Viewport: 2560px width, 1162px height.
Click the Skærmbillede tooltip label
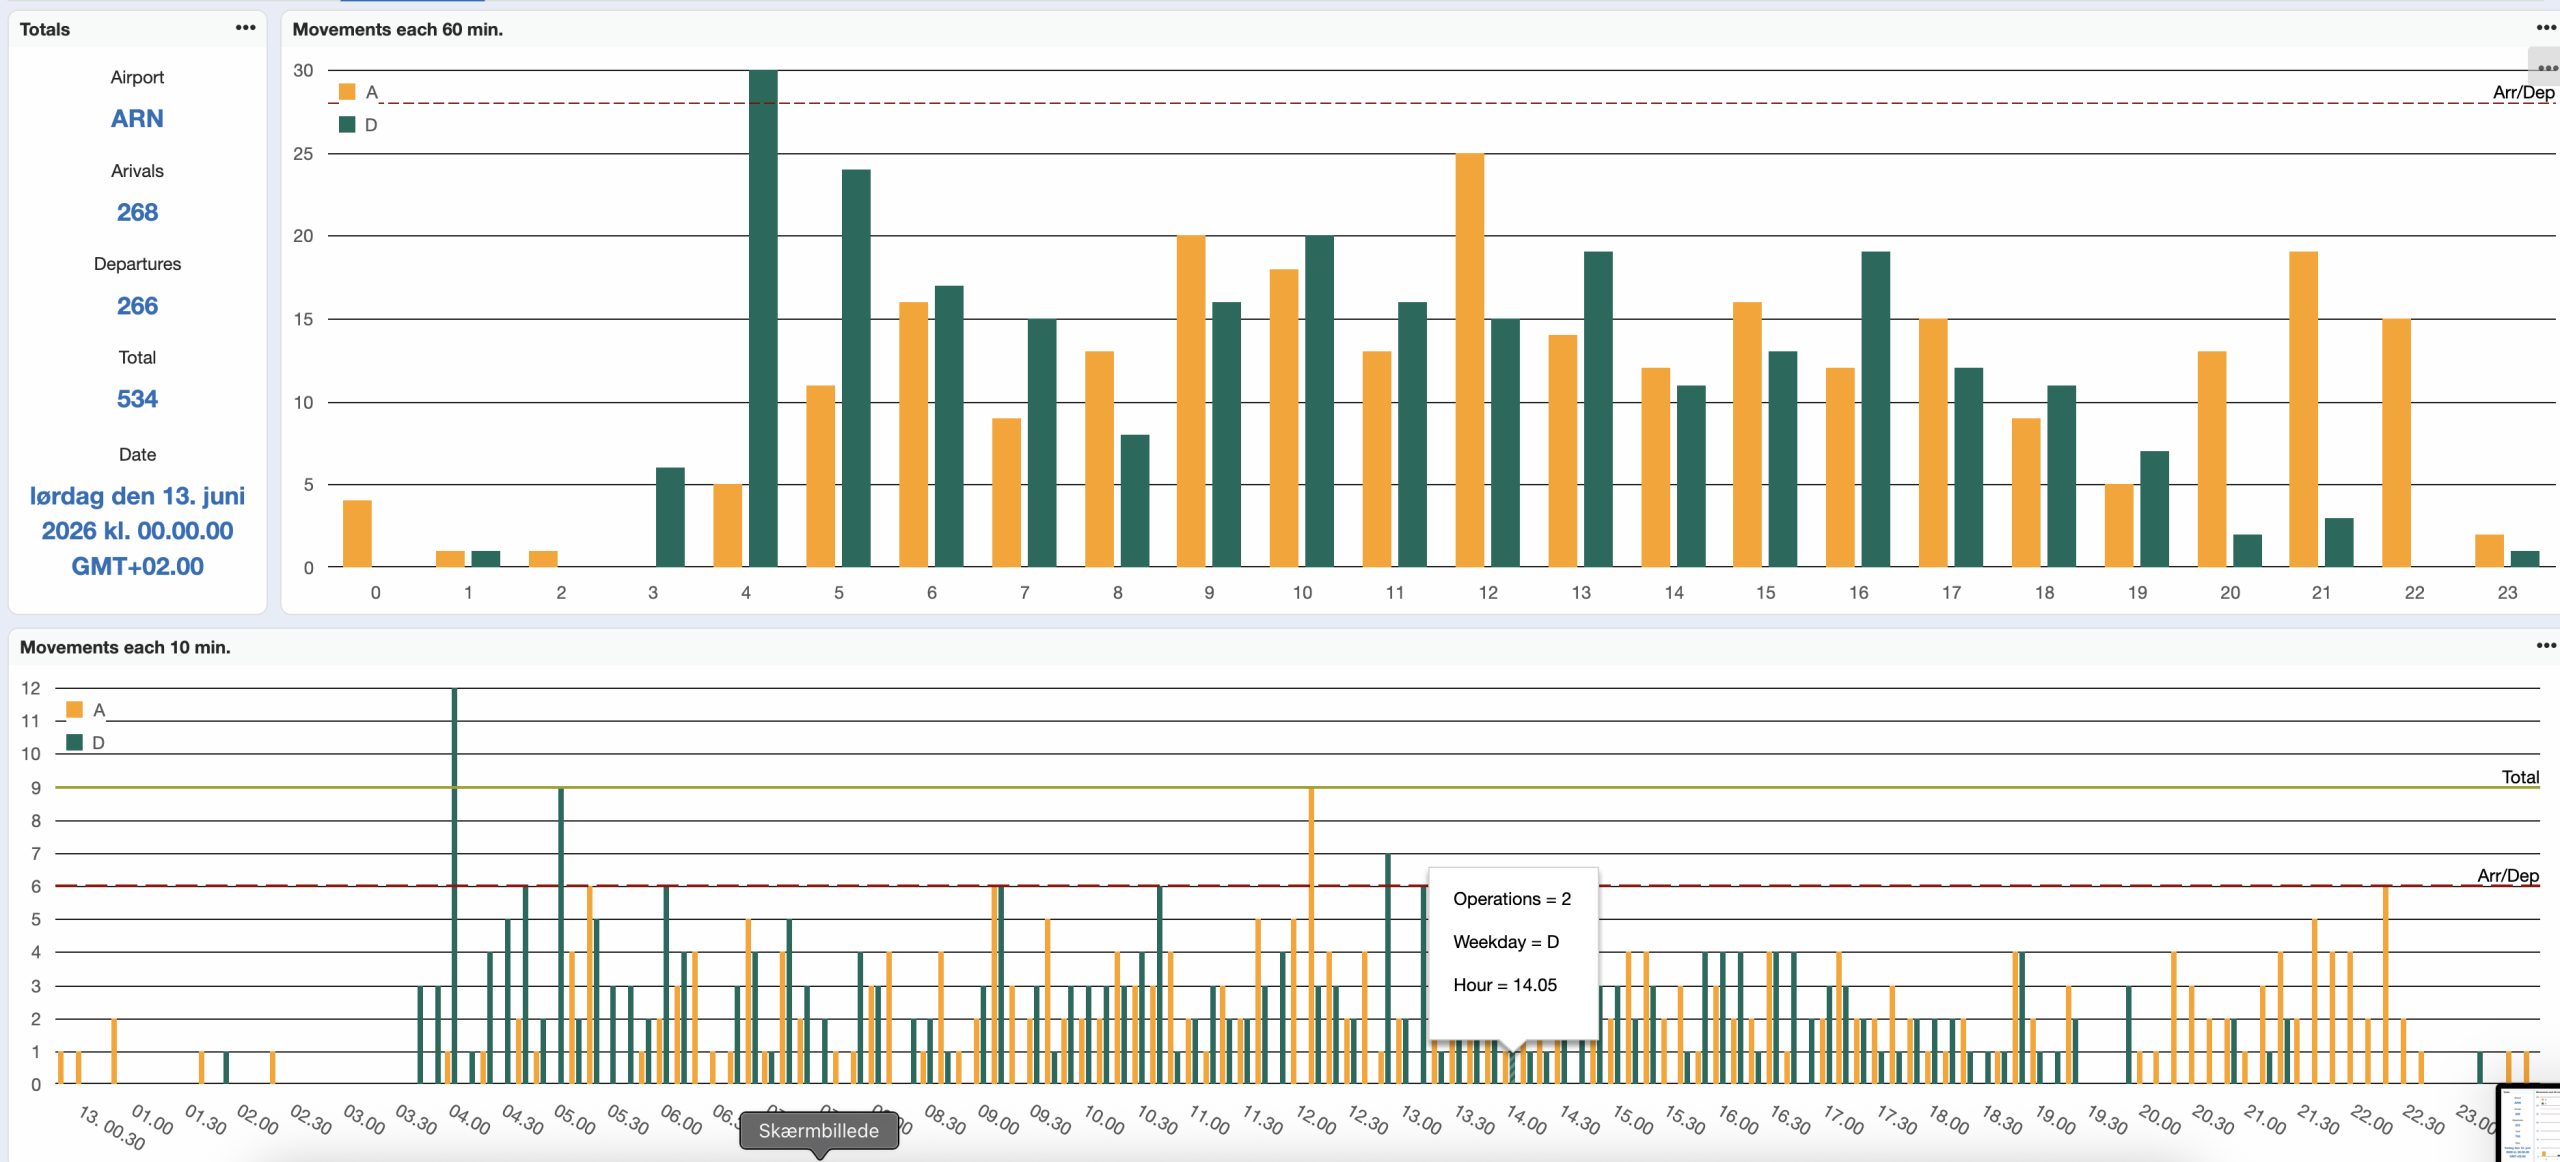pyautogui.click(x=818, y=1131)
